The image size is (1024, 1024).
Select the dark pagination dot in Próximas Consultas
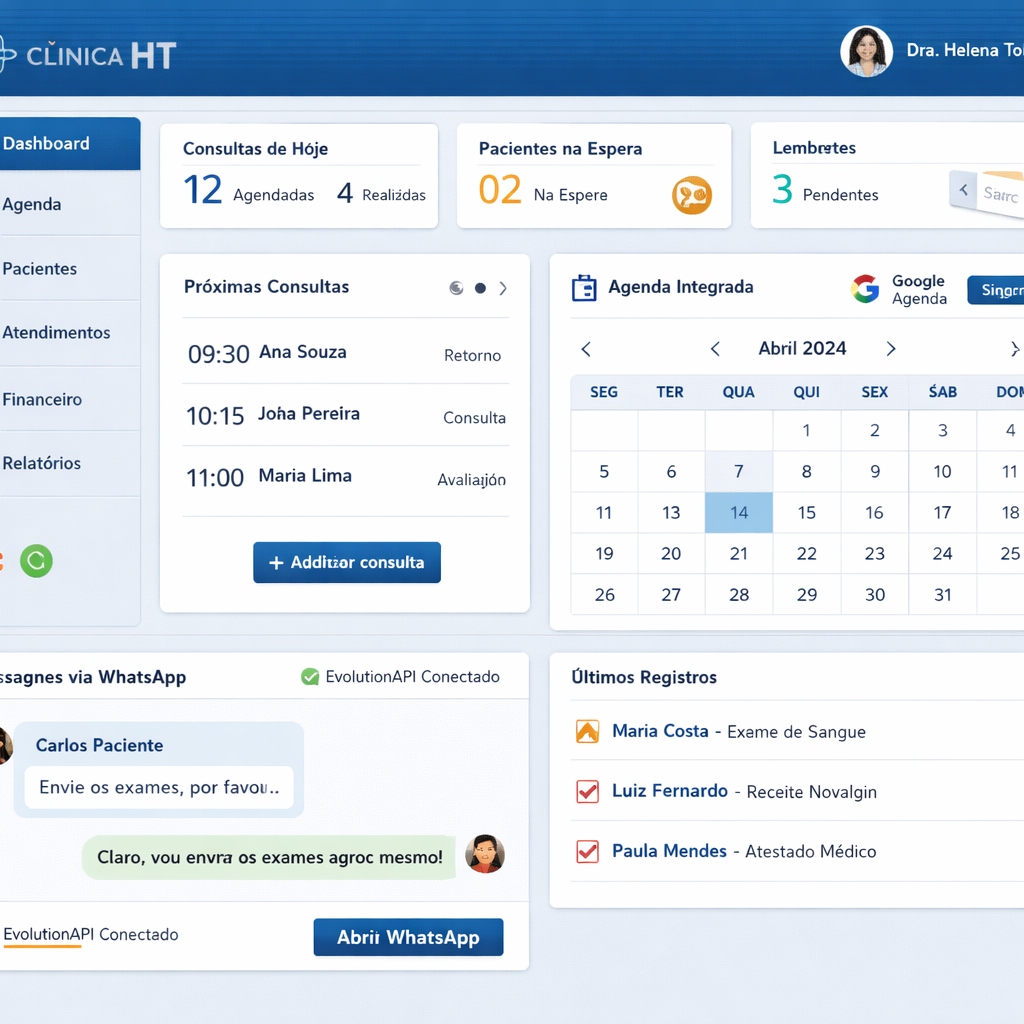(480, 288)
